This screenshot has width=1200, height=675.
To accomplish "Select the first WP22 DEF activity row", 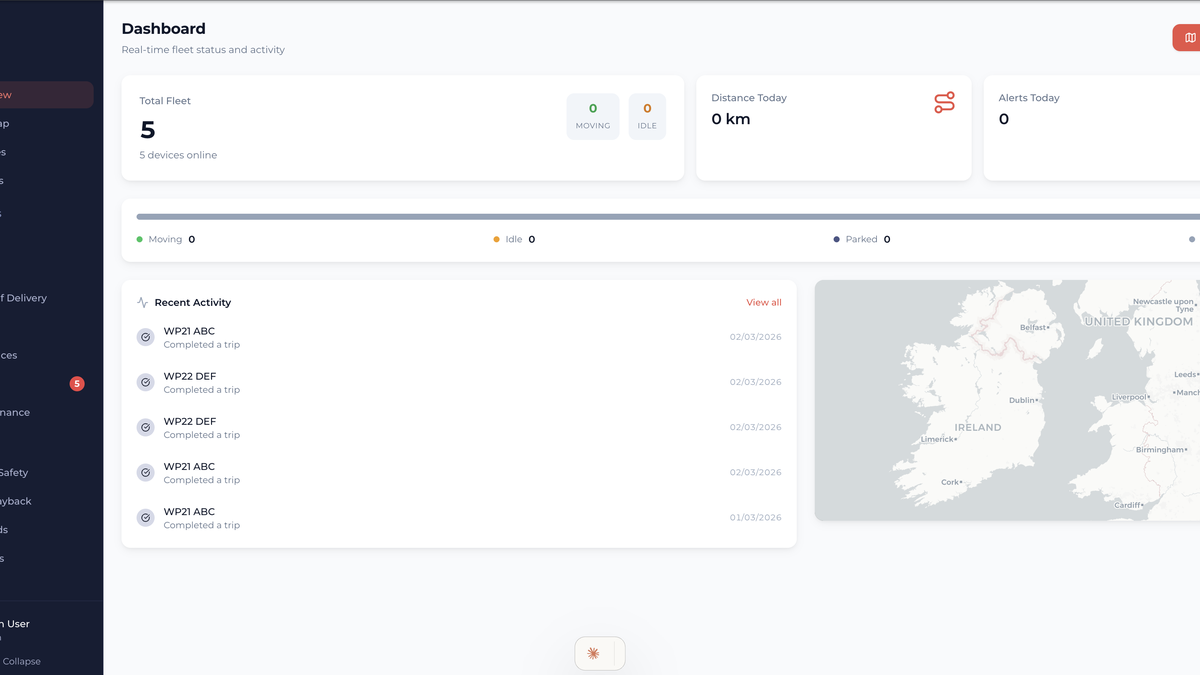I will (x=459, y=382).
